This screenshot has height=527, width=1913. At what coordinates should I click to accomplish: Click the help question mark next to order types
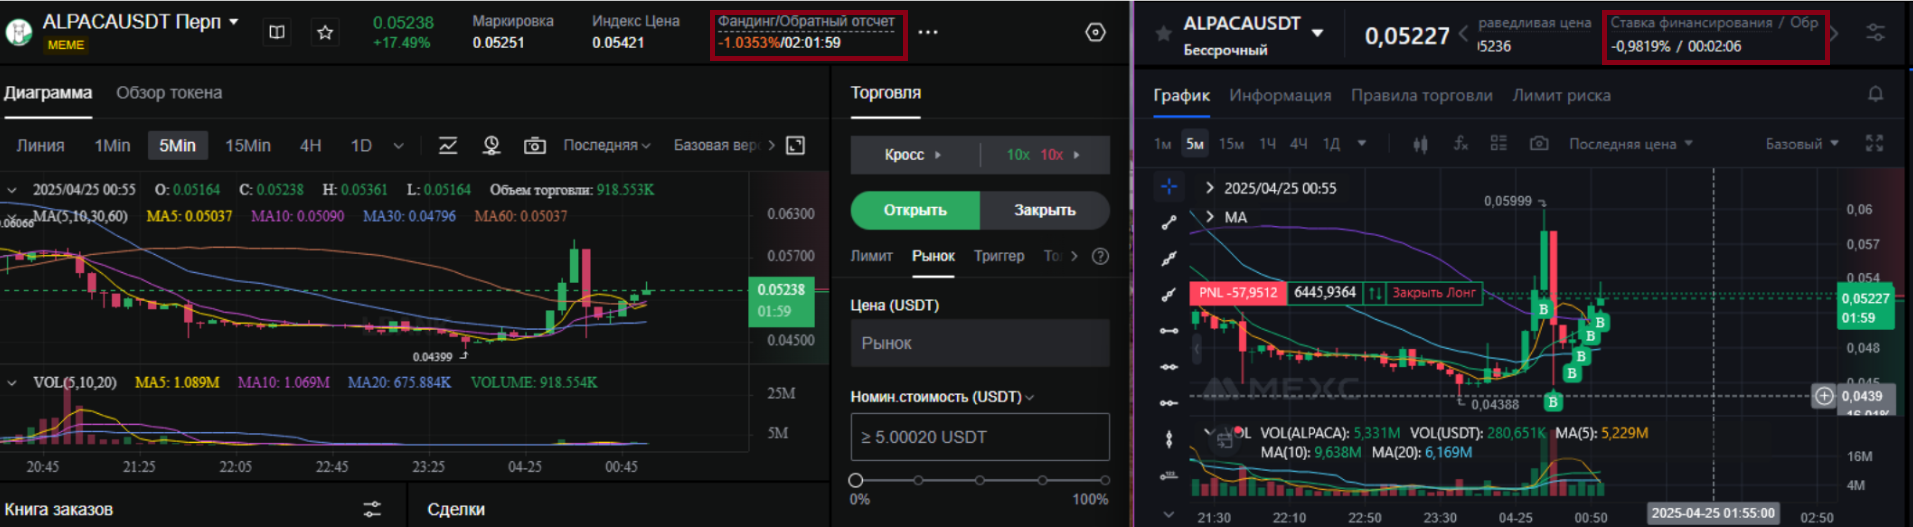point(1100,256)
